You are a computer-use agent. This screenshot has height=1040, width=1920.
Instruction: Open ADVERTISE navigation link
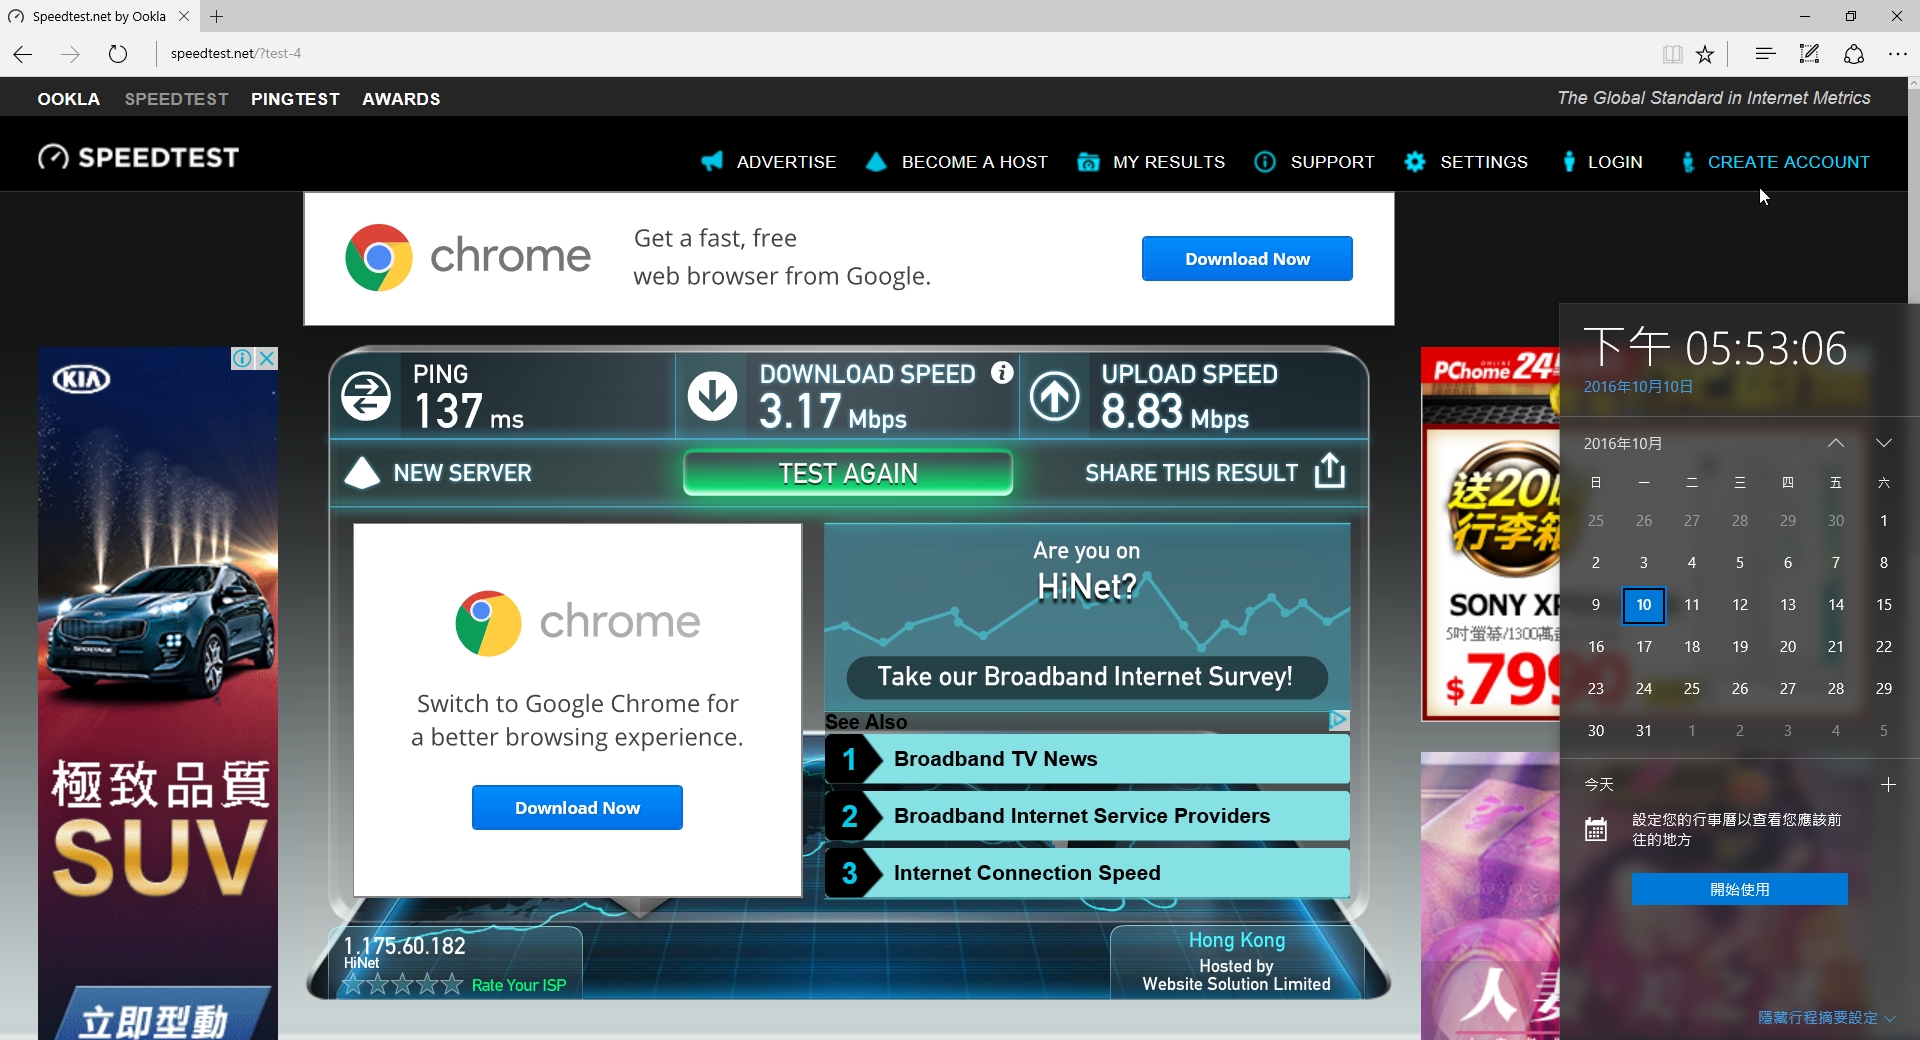786,162
